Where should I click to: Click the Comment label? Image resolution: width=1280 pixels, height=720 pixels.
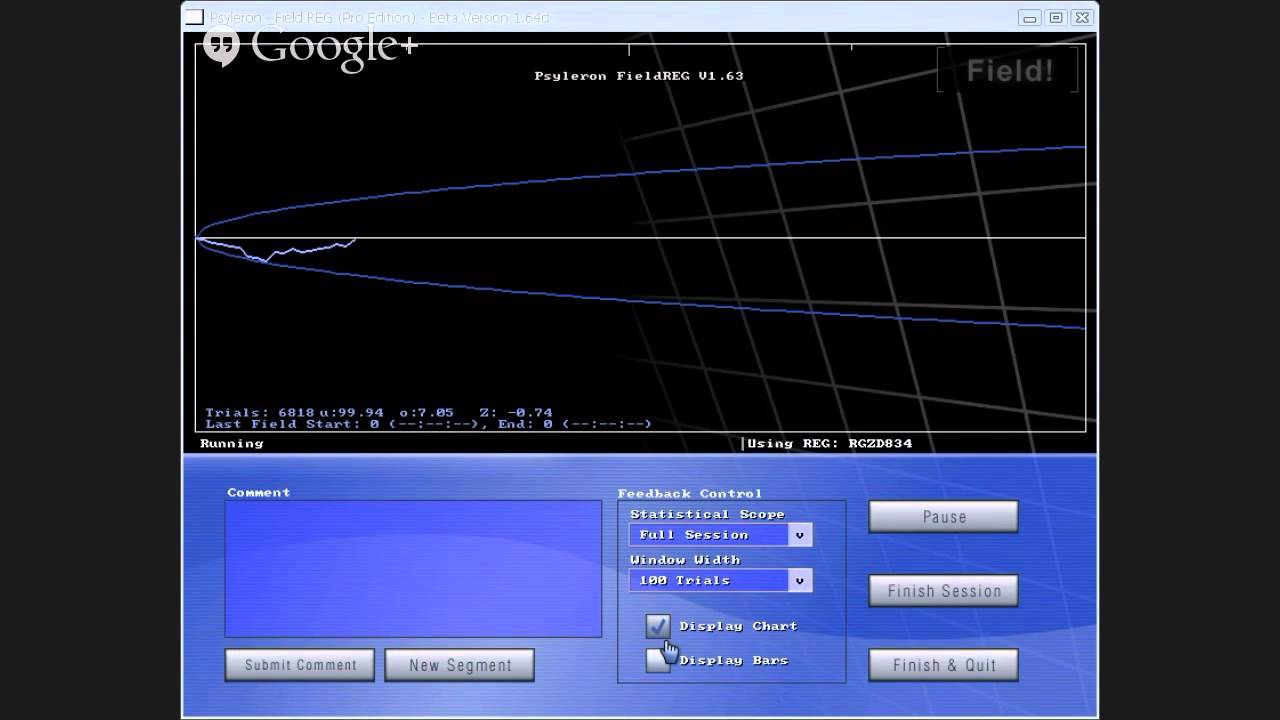coord(259,492)
